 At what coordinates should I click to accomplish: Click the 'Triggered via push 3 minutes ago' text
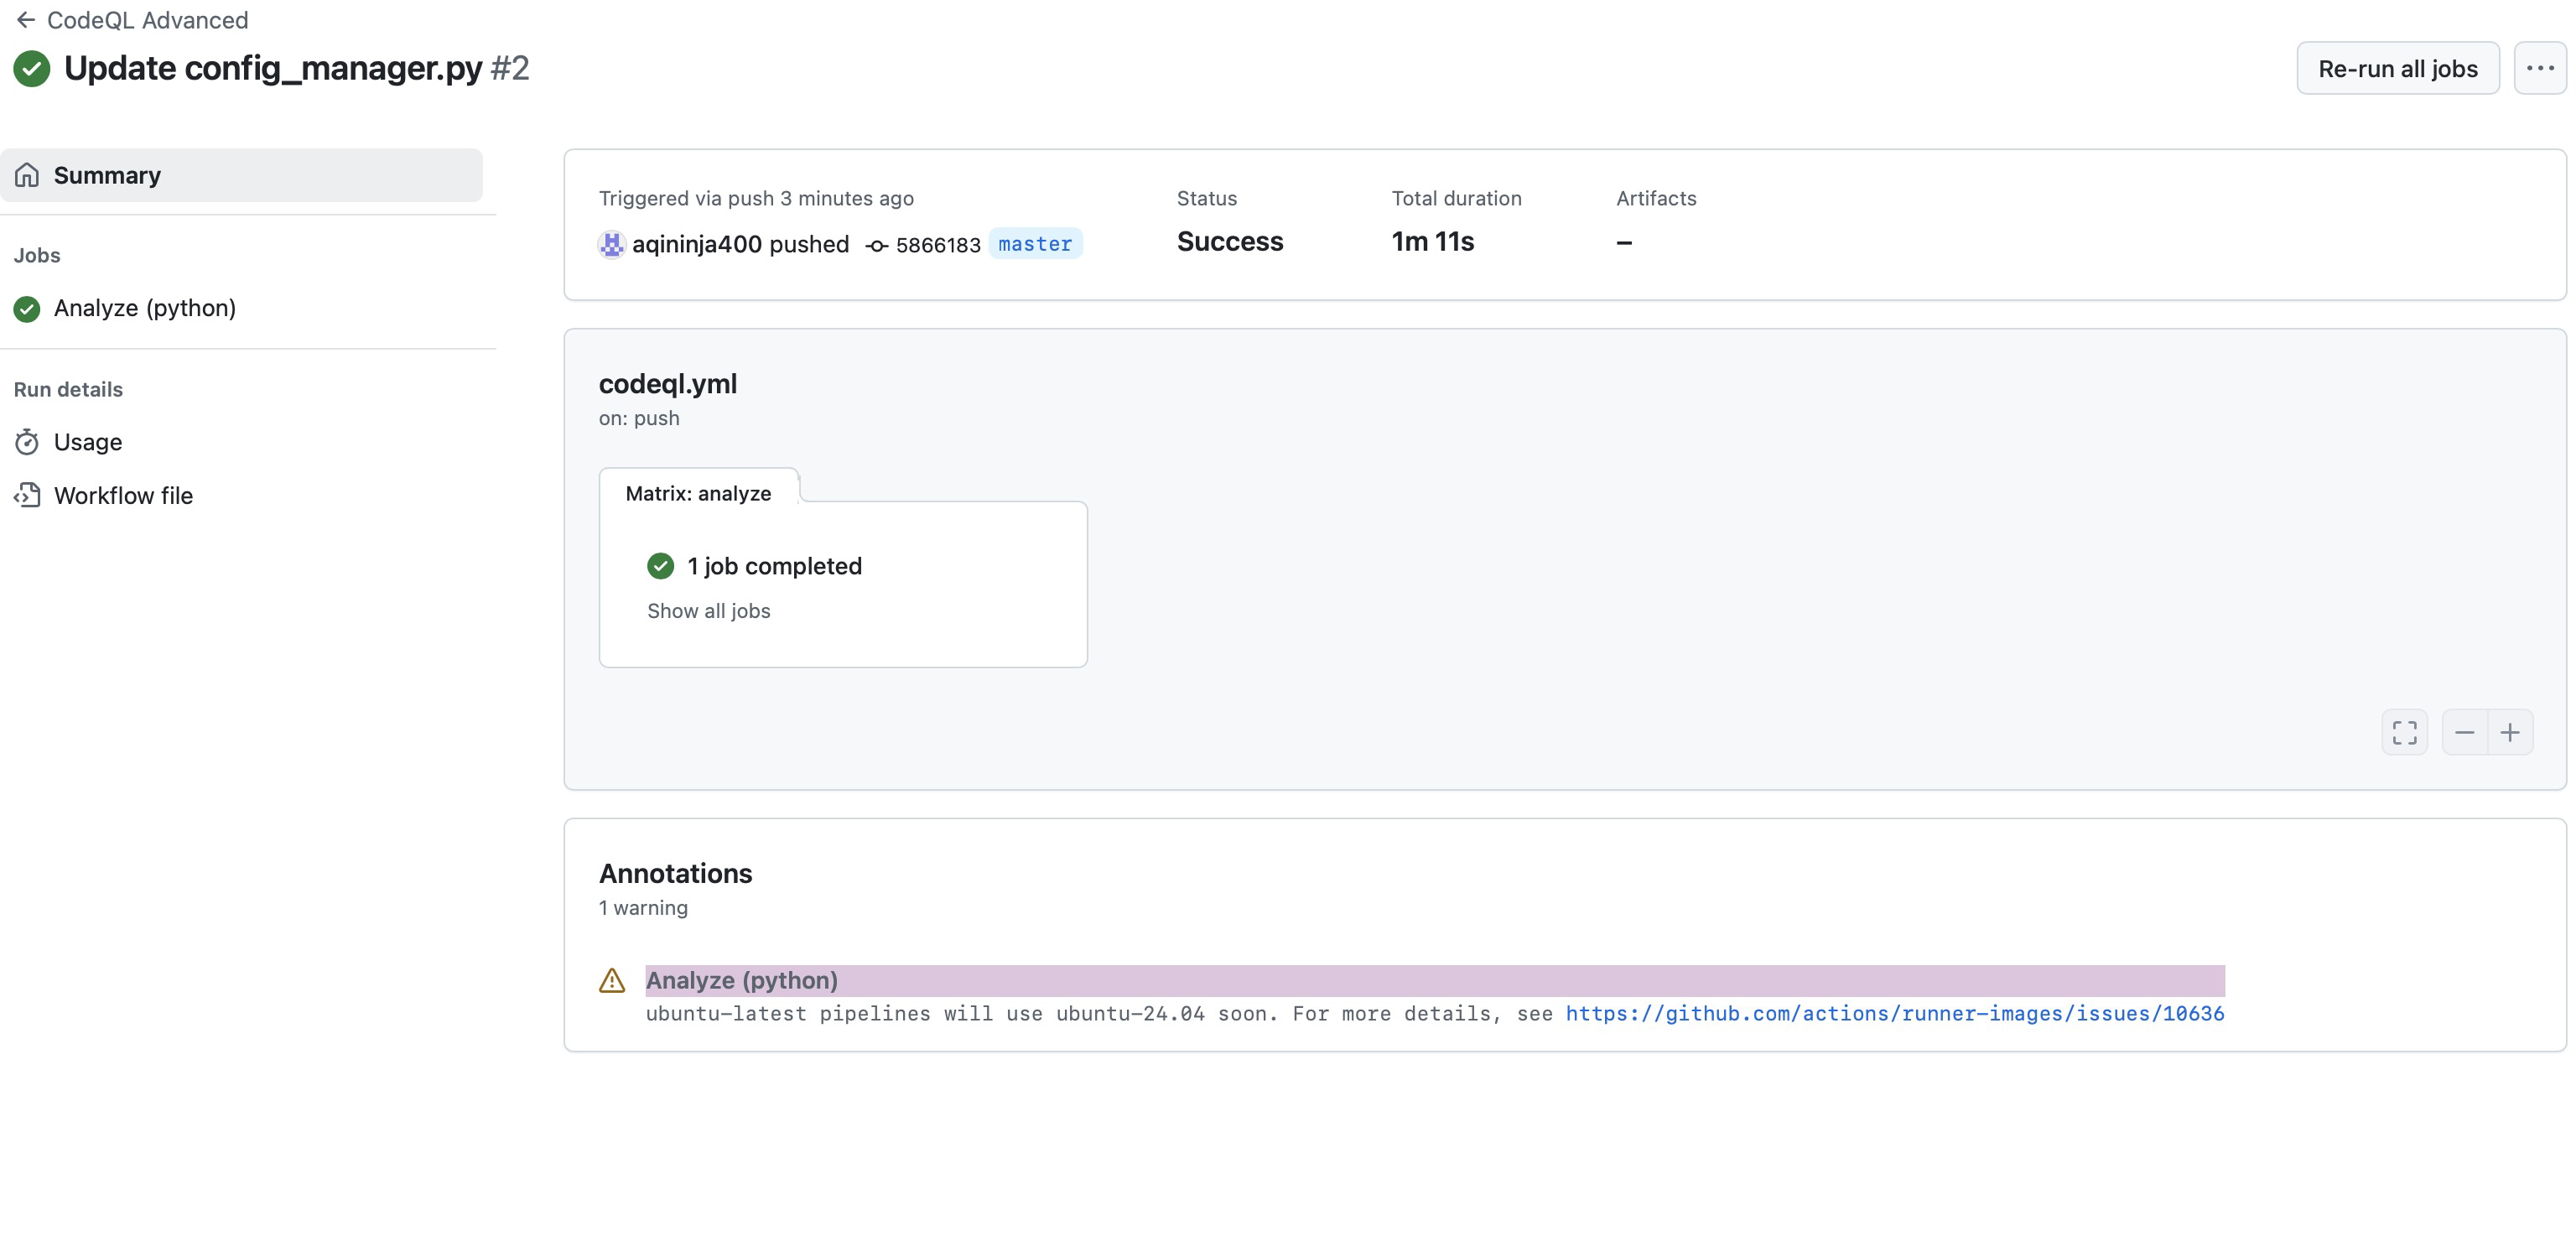[756, 198]
